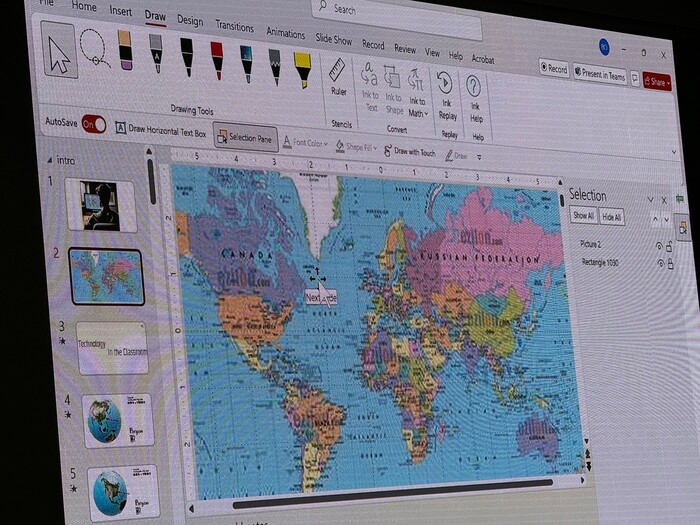700x525 pixels.
Task: Select slide 5 globe thumbnail
Action: tap(123, 492)
